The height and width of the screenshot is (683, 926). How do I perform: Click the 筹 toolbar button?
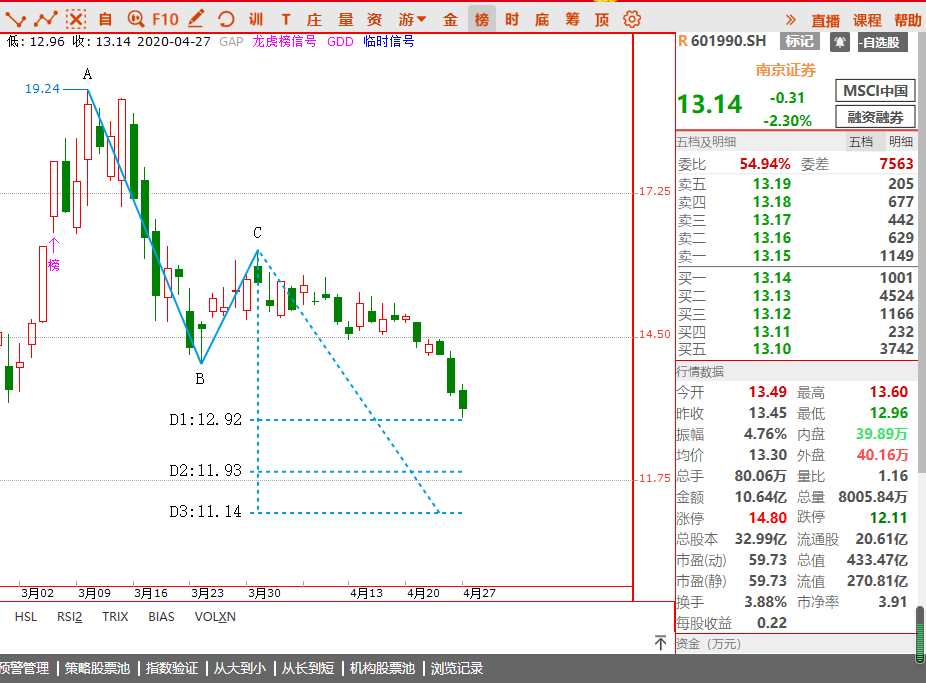pos(572,19)
